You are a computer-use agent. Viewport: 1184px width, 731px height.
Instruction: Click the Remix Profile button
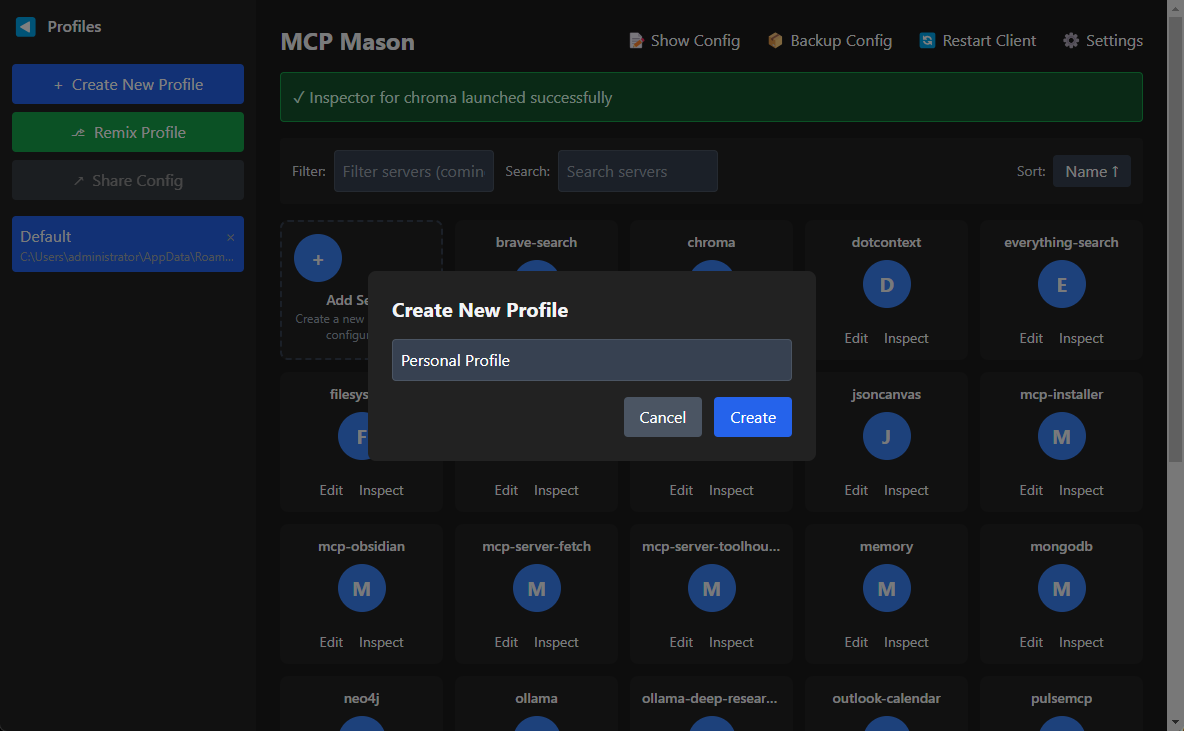point(127,132)
